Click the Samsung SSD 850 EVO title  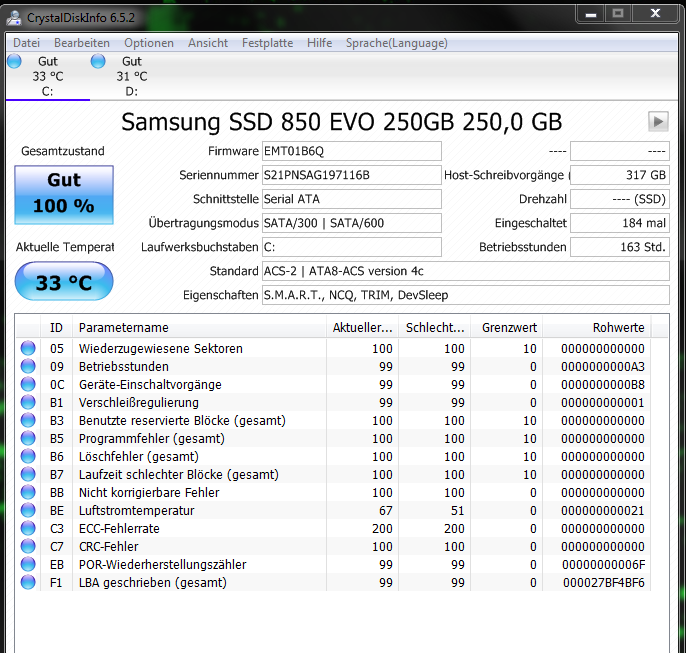[341, 122]
